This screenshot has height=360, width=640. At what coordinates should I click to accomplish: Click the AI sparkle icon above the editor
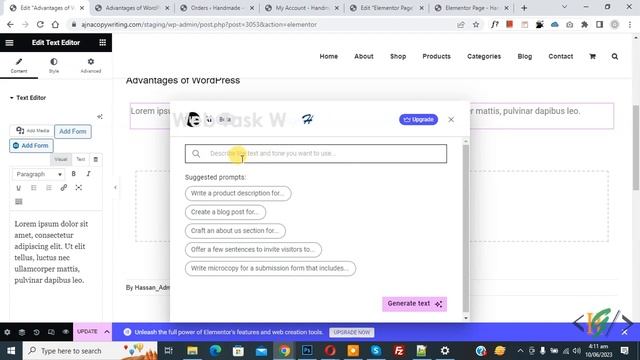(x=100, y=117)
